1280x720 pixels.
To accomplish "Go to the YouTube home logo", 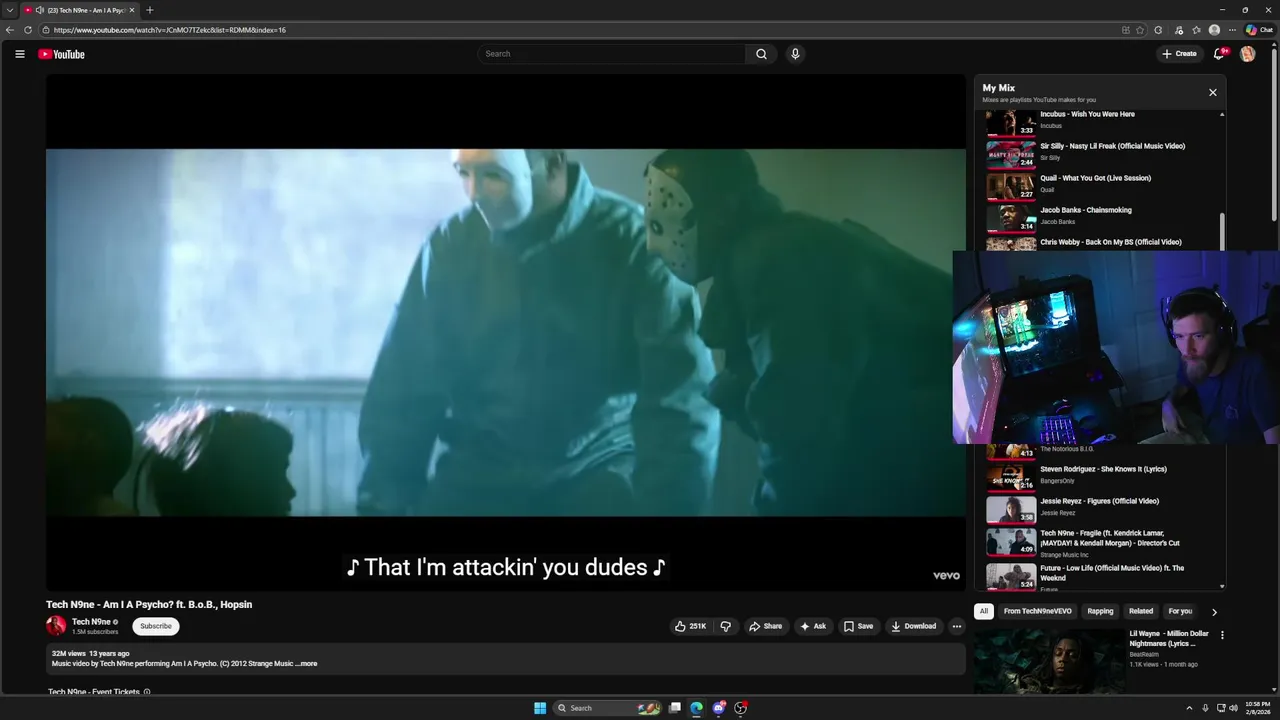I will [x=61, y=54].
